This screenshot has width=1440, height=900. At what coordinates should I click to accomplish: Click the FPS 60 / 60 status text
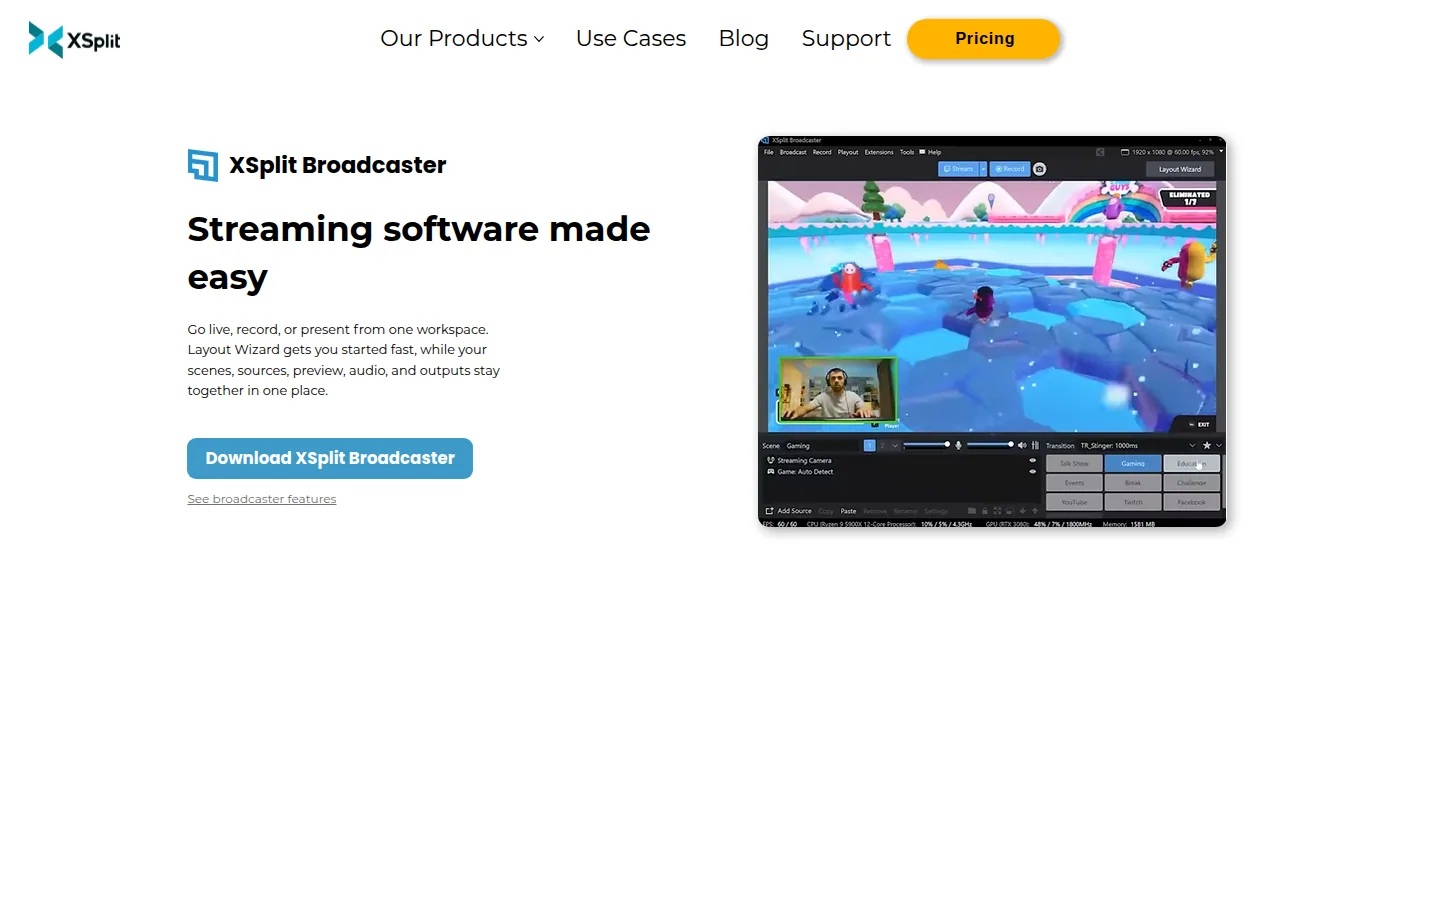[780, 524]
